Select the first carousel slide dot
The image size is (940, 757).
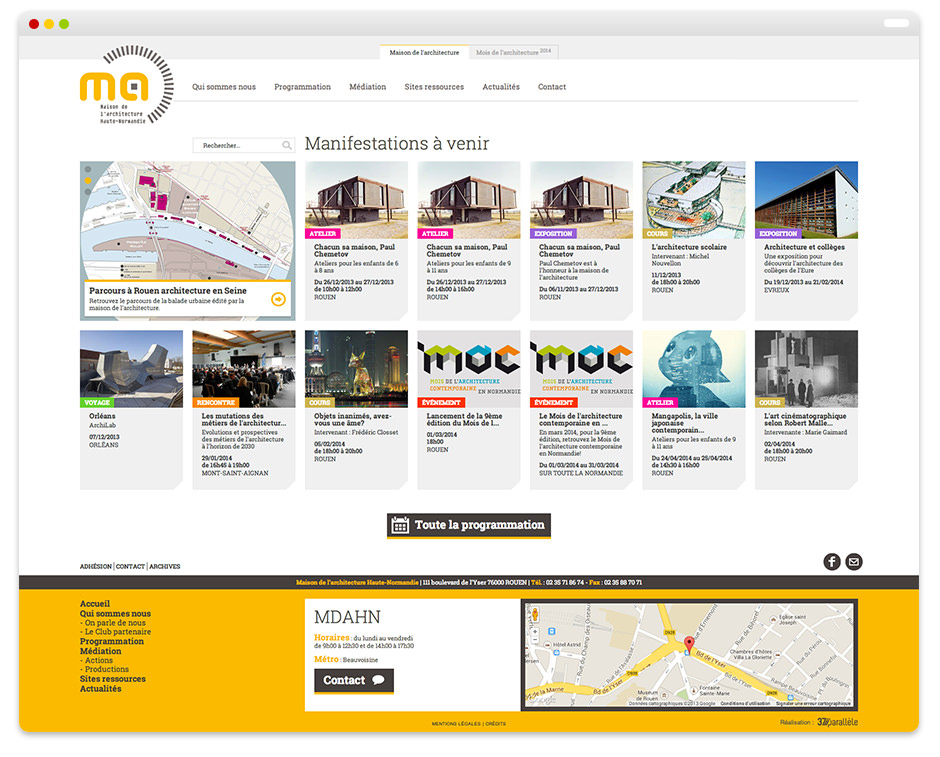click(x=88, y=170)
